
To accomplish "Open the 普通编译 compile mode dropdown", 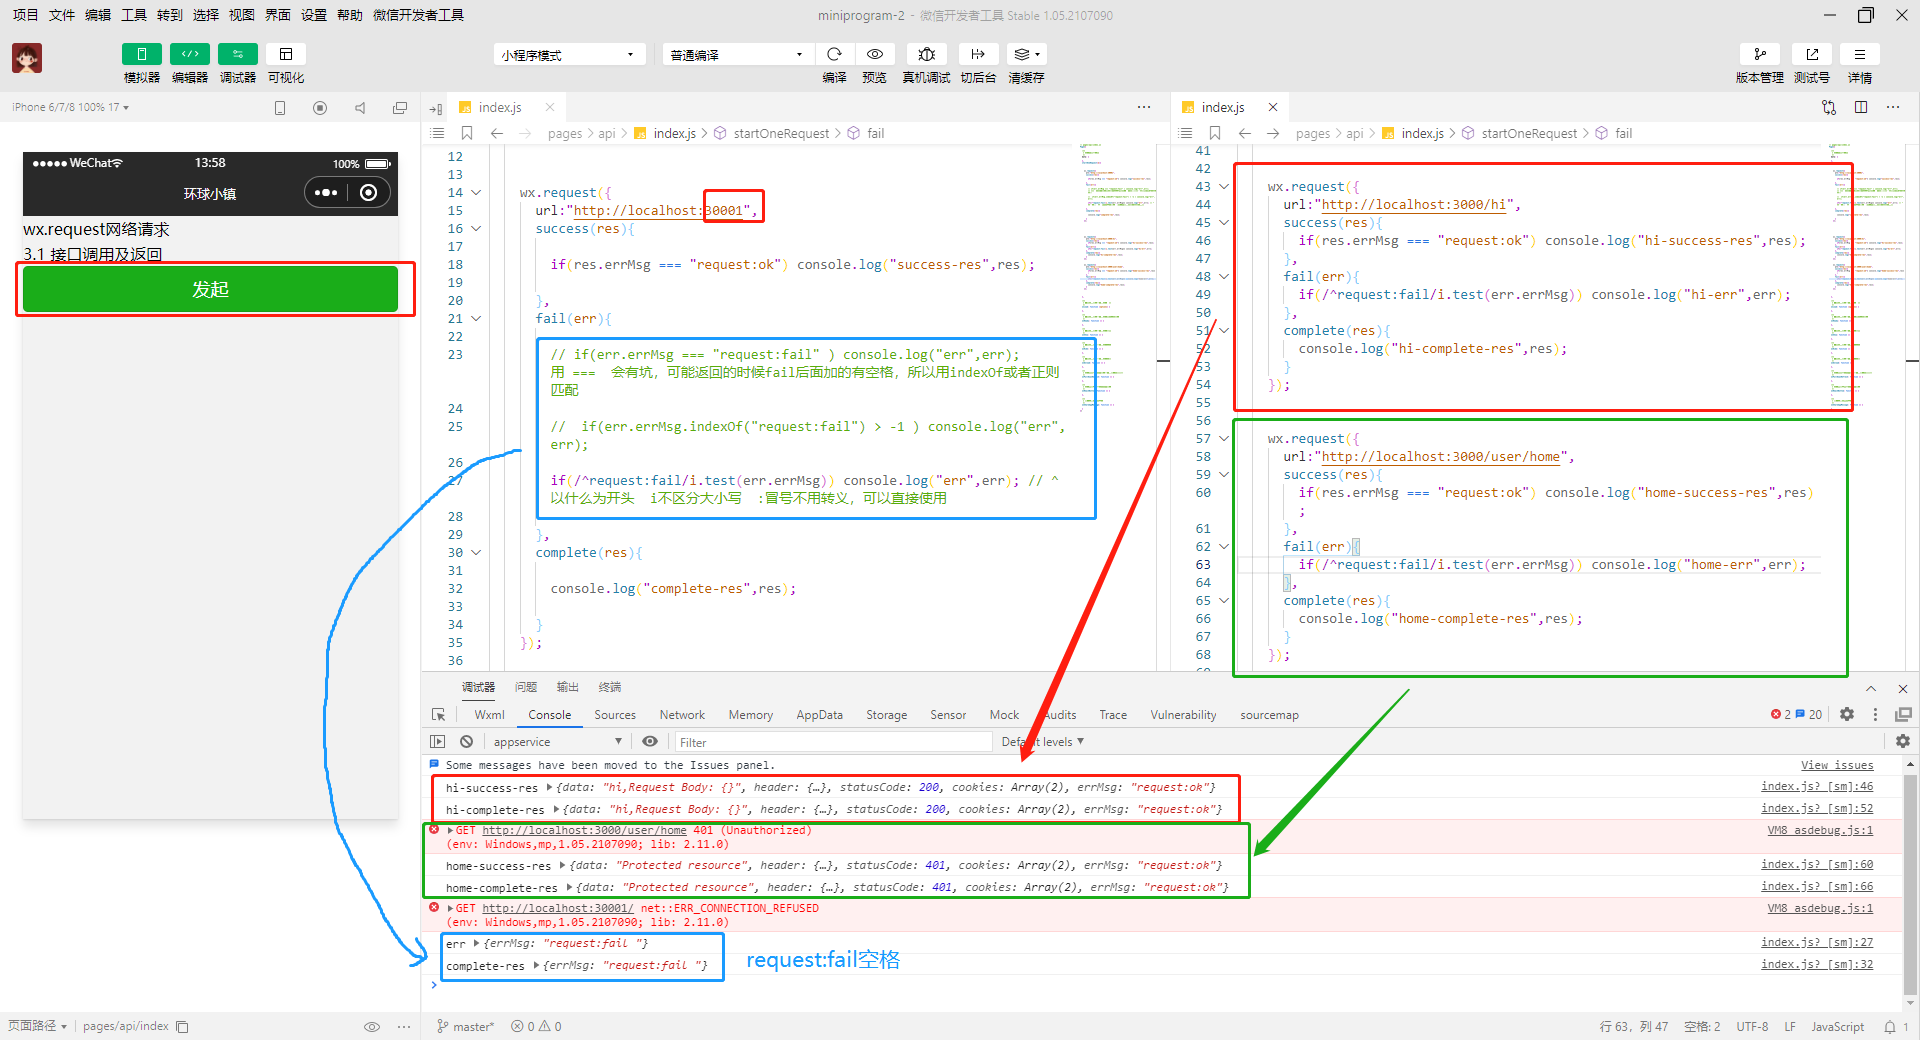I will click(x=736, y=55).
